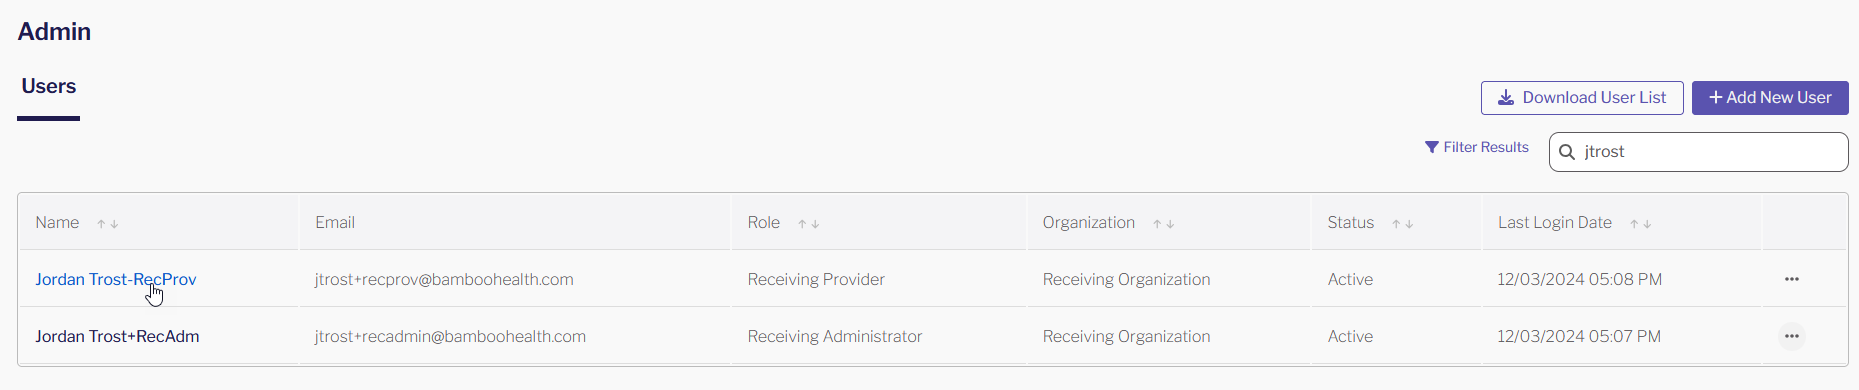Sort by Role using the arrows icon
The height and width of the screenshot is (390, 1859).
[x=809, y=224]
